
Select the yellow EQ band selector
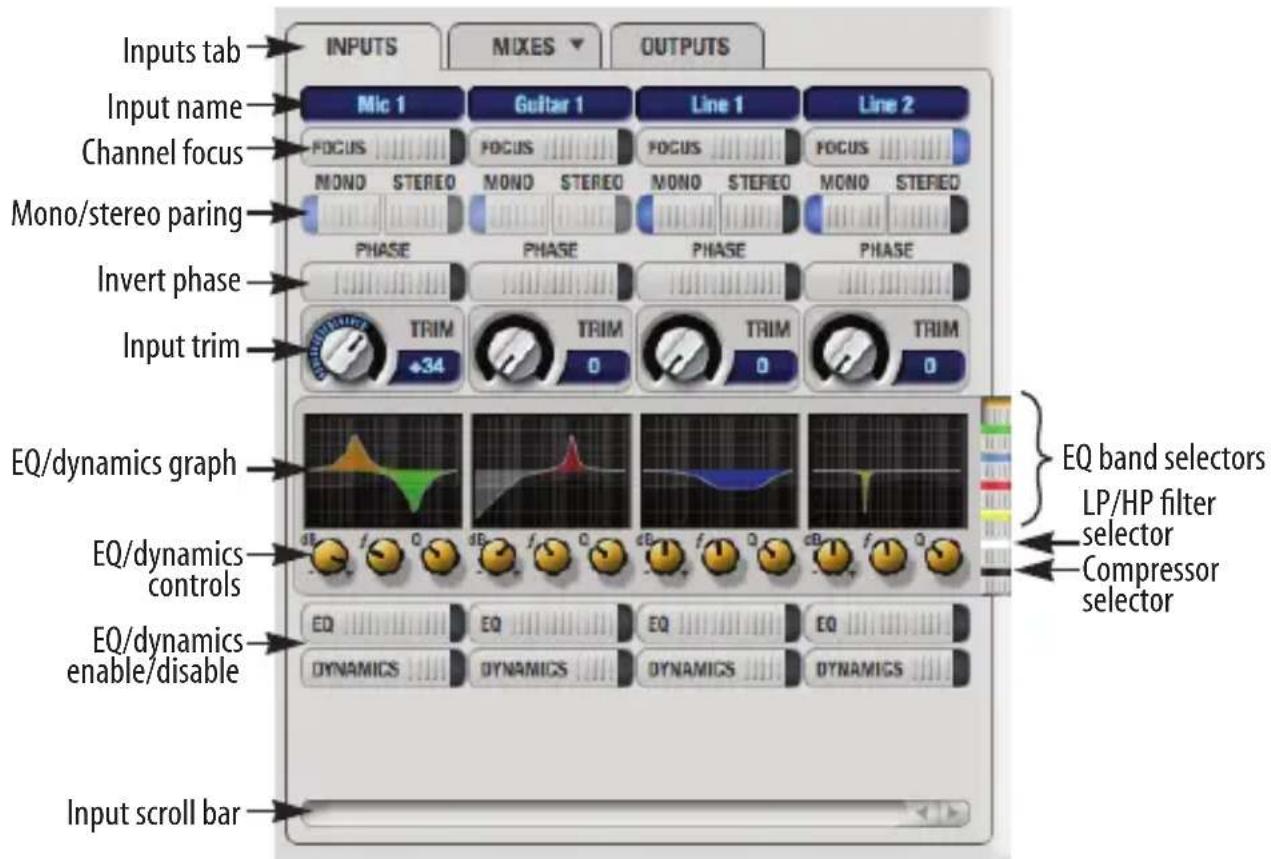(x=996, y=514)
